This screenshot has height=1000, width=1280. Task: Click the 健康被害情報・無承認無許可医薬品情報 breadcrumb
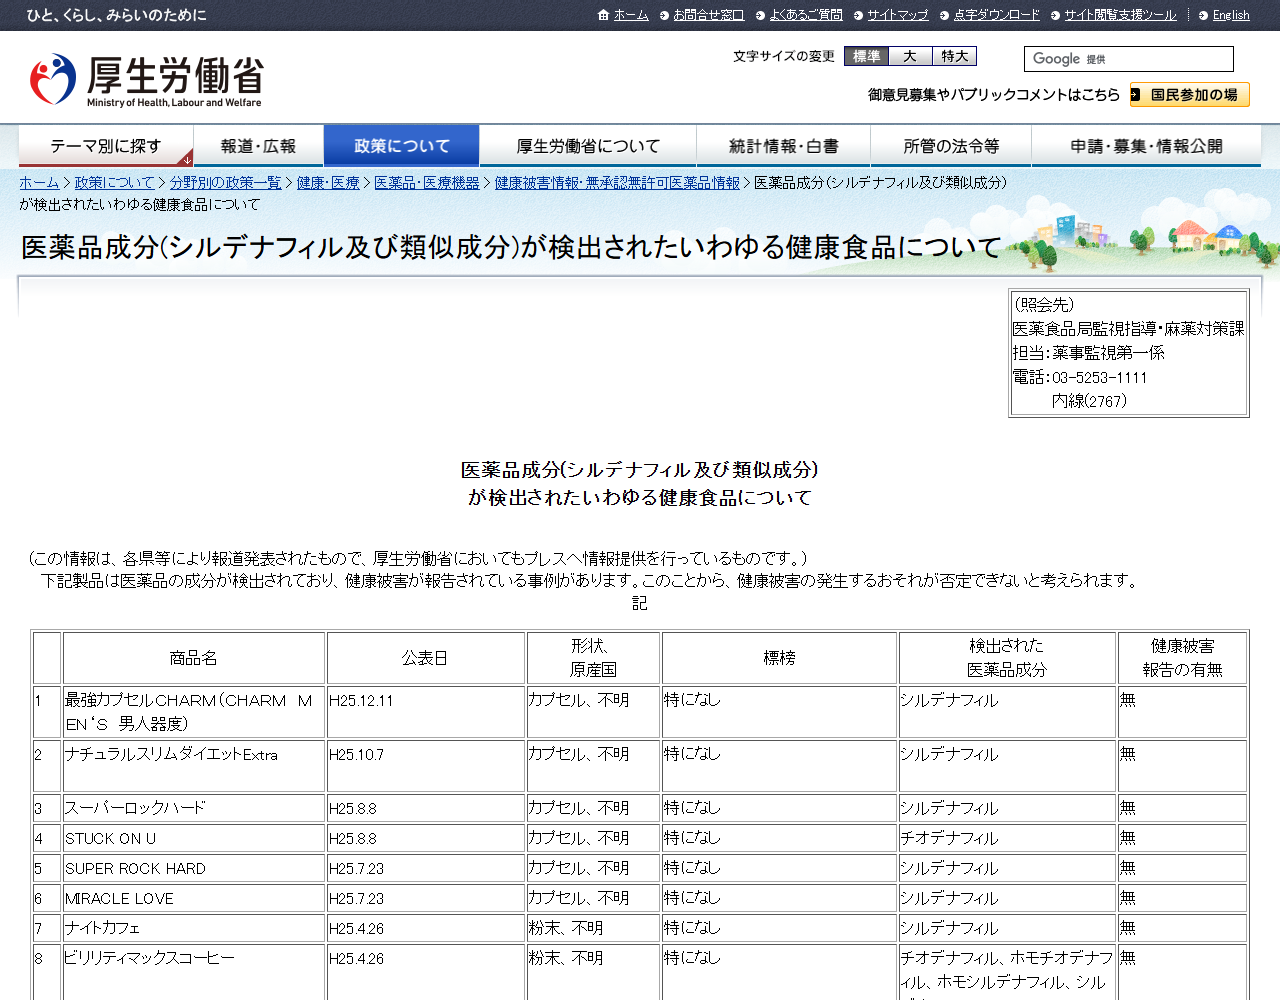coord(617,183)
